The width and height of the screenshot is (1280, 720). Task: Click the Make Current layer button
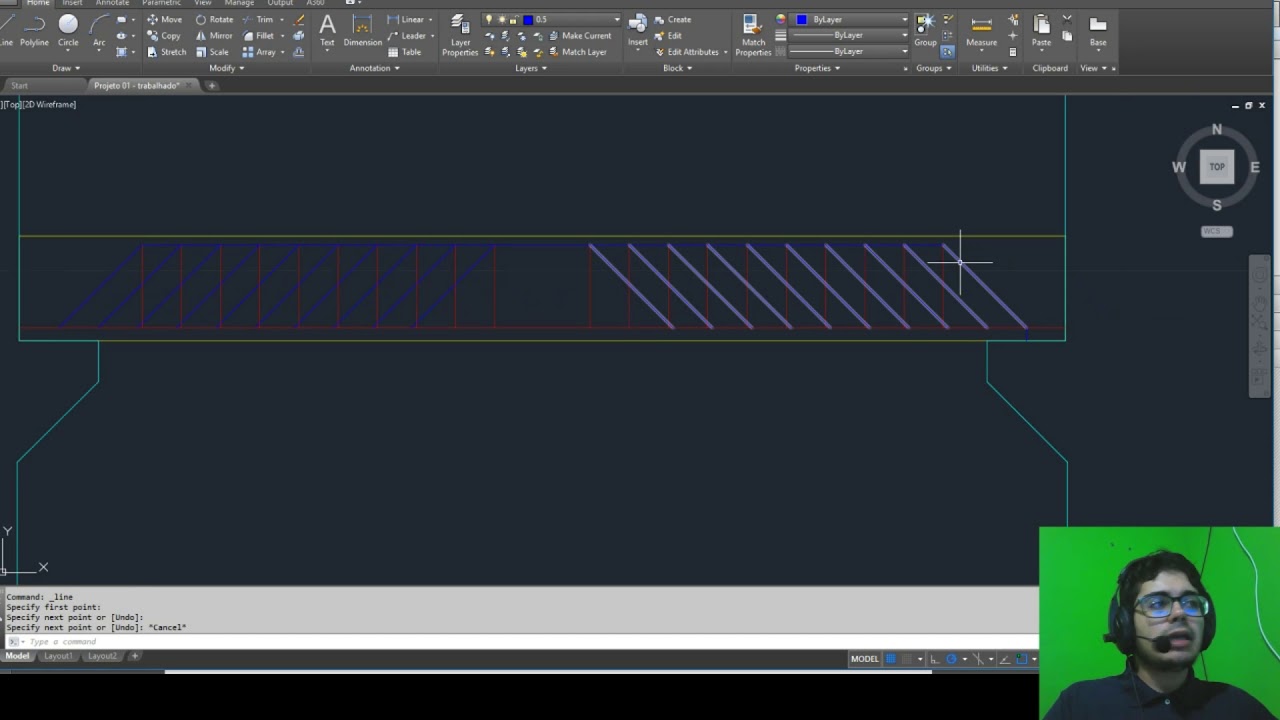coord(580,36)
